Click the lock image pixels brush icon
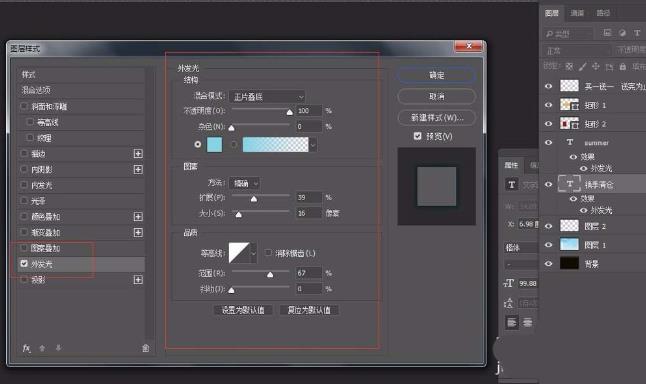Image resolution: width=646 pixels, height=384 pixels. point(583,66)
